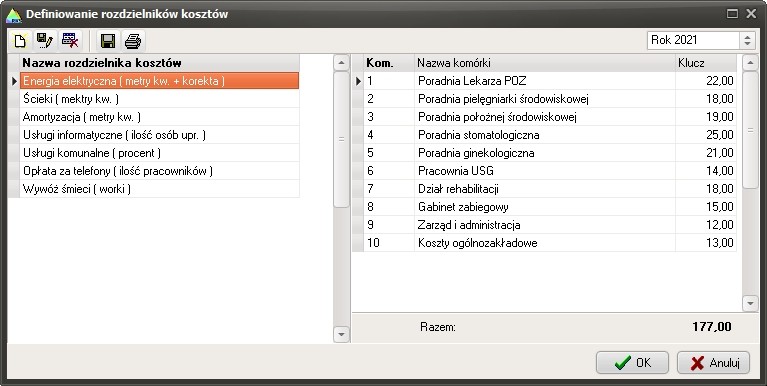Select Amortyzacja ( metry kw. ) row
The height and width of the screenshot is (386, 767).
[x=159, y=117]
